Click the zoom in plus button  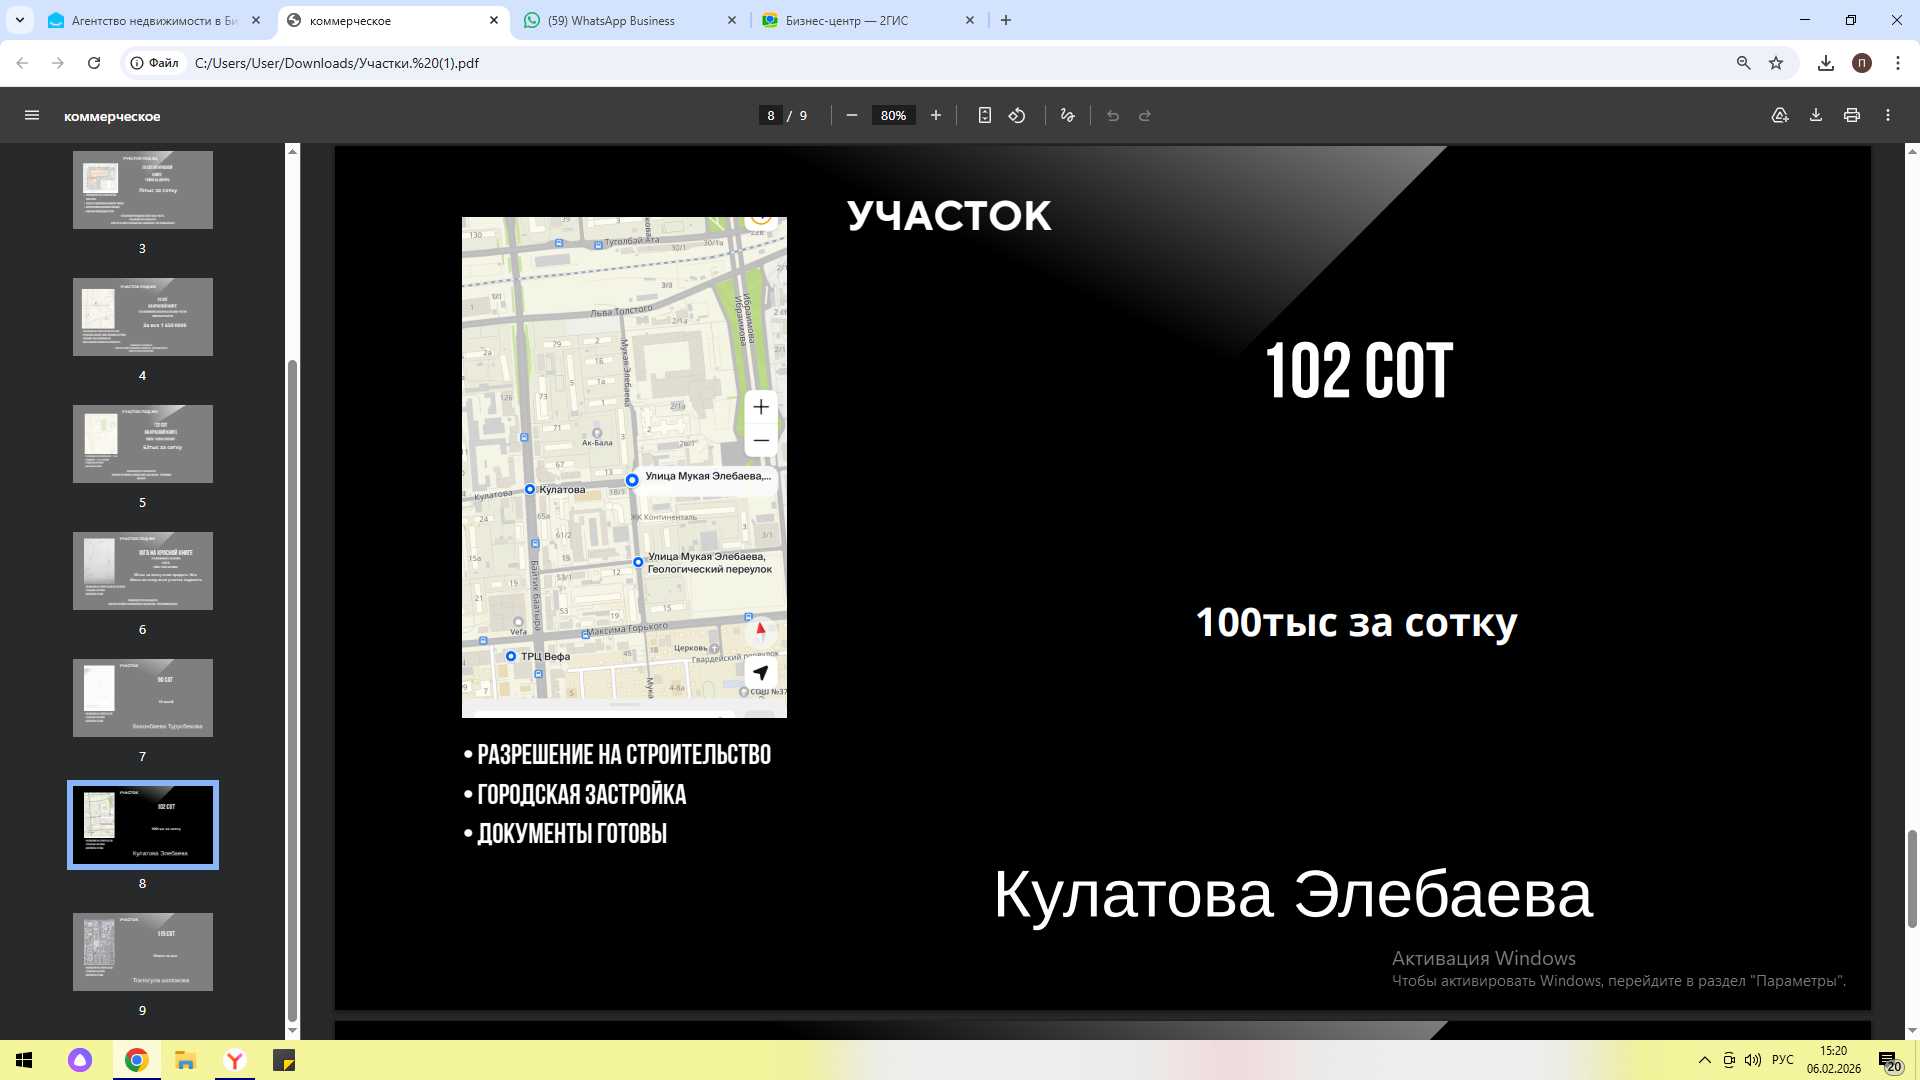936,116
